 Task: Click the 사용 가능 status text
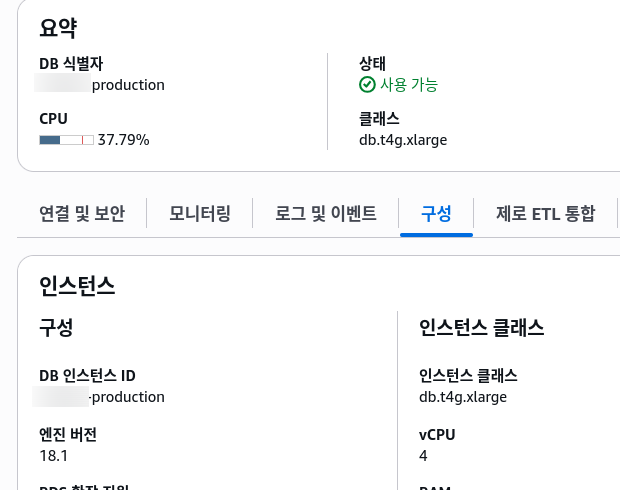pyautogui.click(x=409, y=85)
